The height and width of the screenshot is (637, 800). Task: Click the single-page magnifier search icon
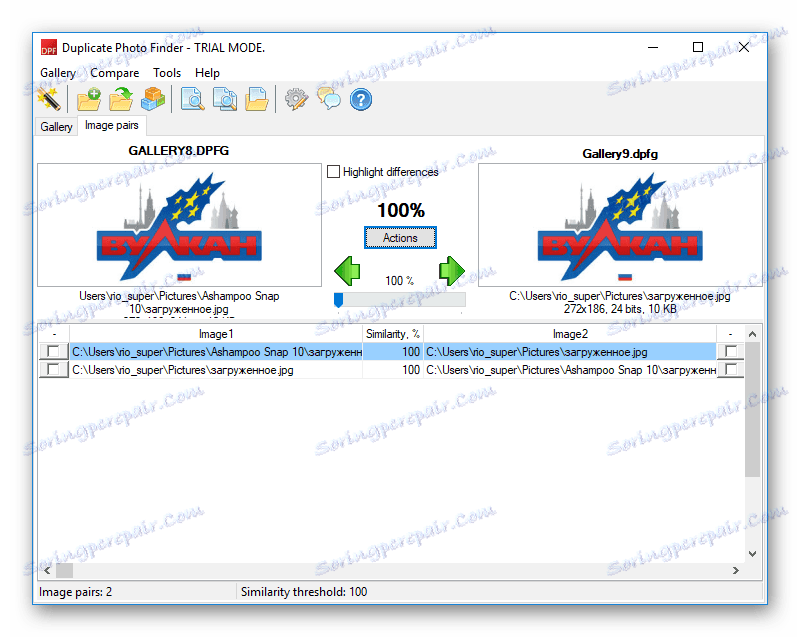pyautogui.click(x=192, y=99)
